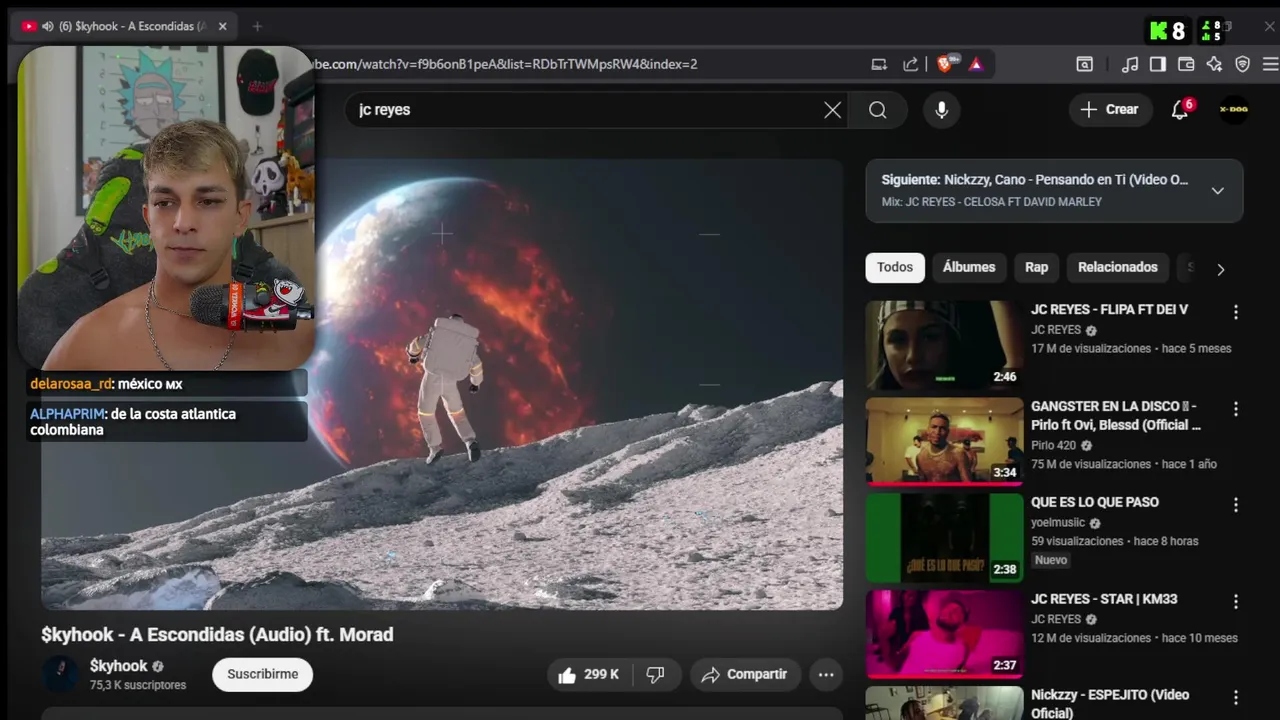Screen dimensions: 1280x720
Task: Open options menu for JC REYES - STAR video
Action: point(1236,602)
